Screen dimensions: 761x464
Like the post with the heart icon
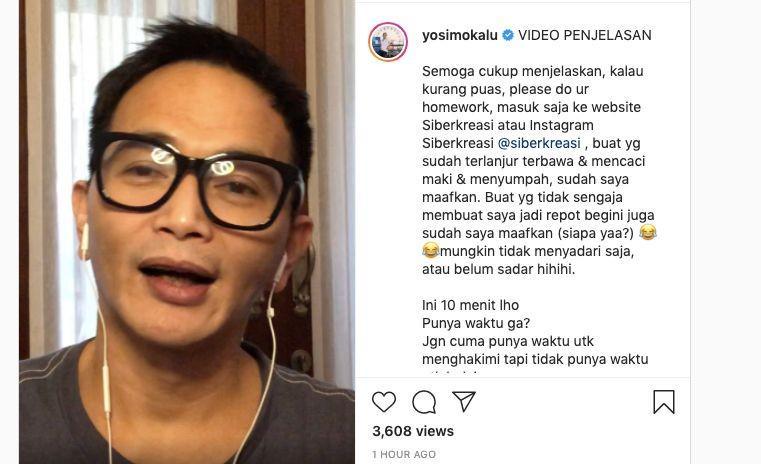pos(384,402)
